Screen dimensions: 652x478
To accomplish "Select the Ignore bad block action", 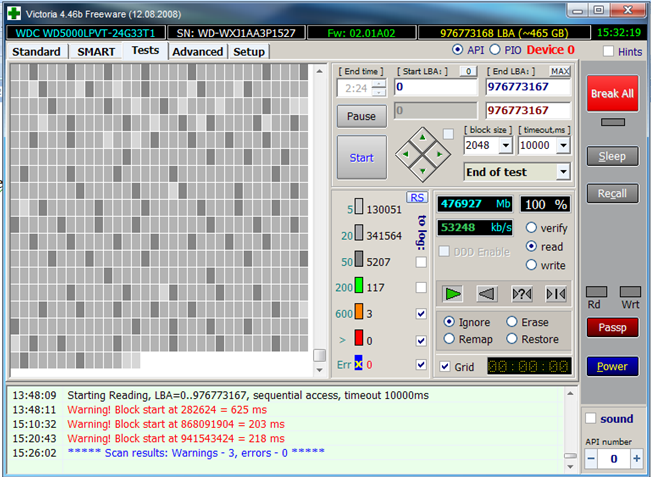I will [x=449, y=322].
